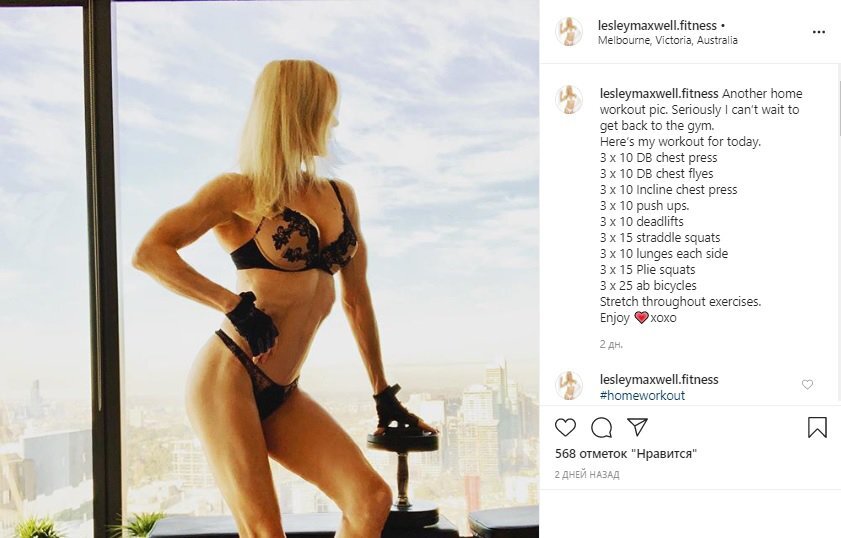Image resolution: width=841 pixels, height=538 pixels.
Task: Click the caption's lesleymaxwell.fitness username
Action: coord(659,93)
